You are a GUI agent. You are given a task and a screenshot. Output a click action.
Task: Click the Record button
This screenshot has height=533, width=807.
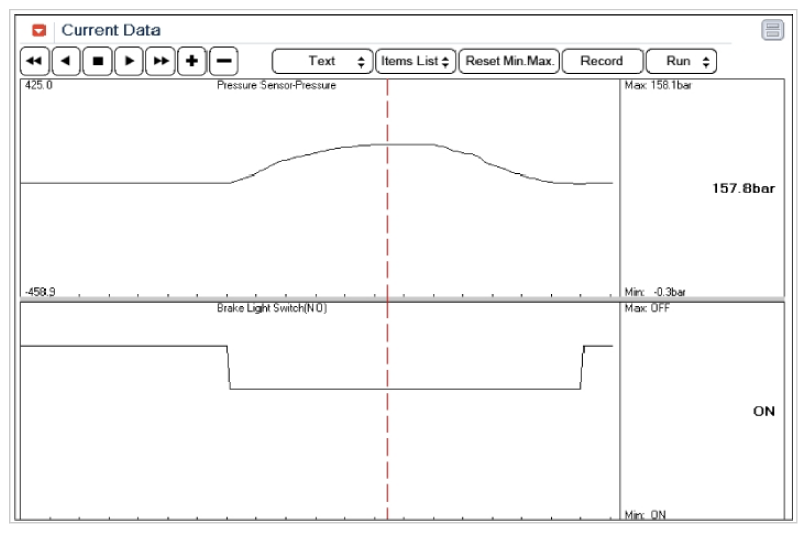click(602, 62)
